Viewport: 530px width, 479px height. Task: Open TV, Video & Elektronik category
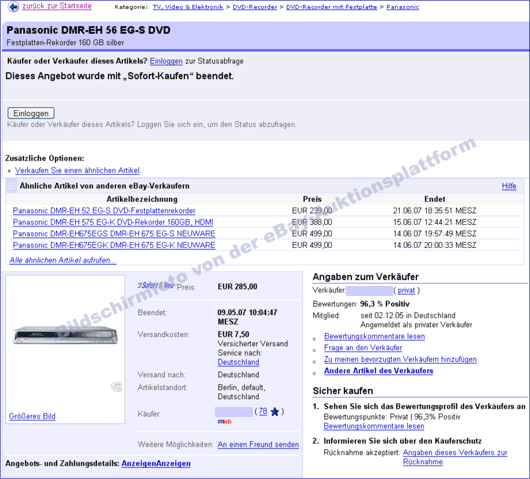(188, 7)
